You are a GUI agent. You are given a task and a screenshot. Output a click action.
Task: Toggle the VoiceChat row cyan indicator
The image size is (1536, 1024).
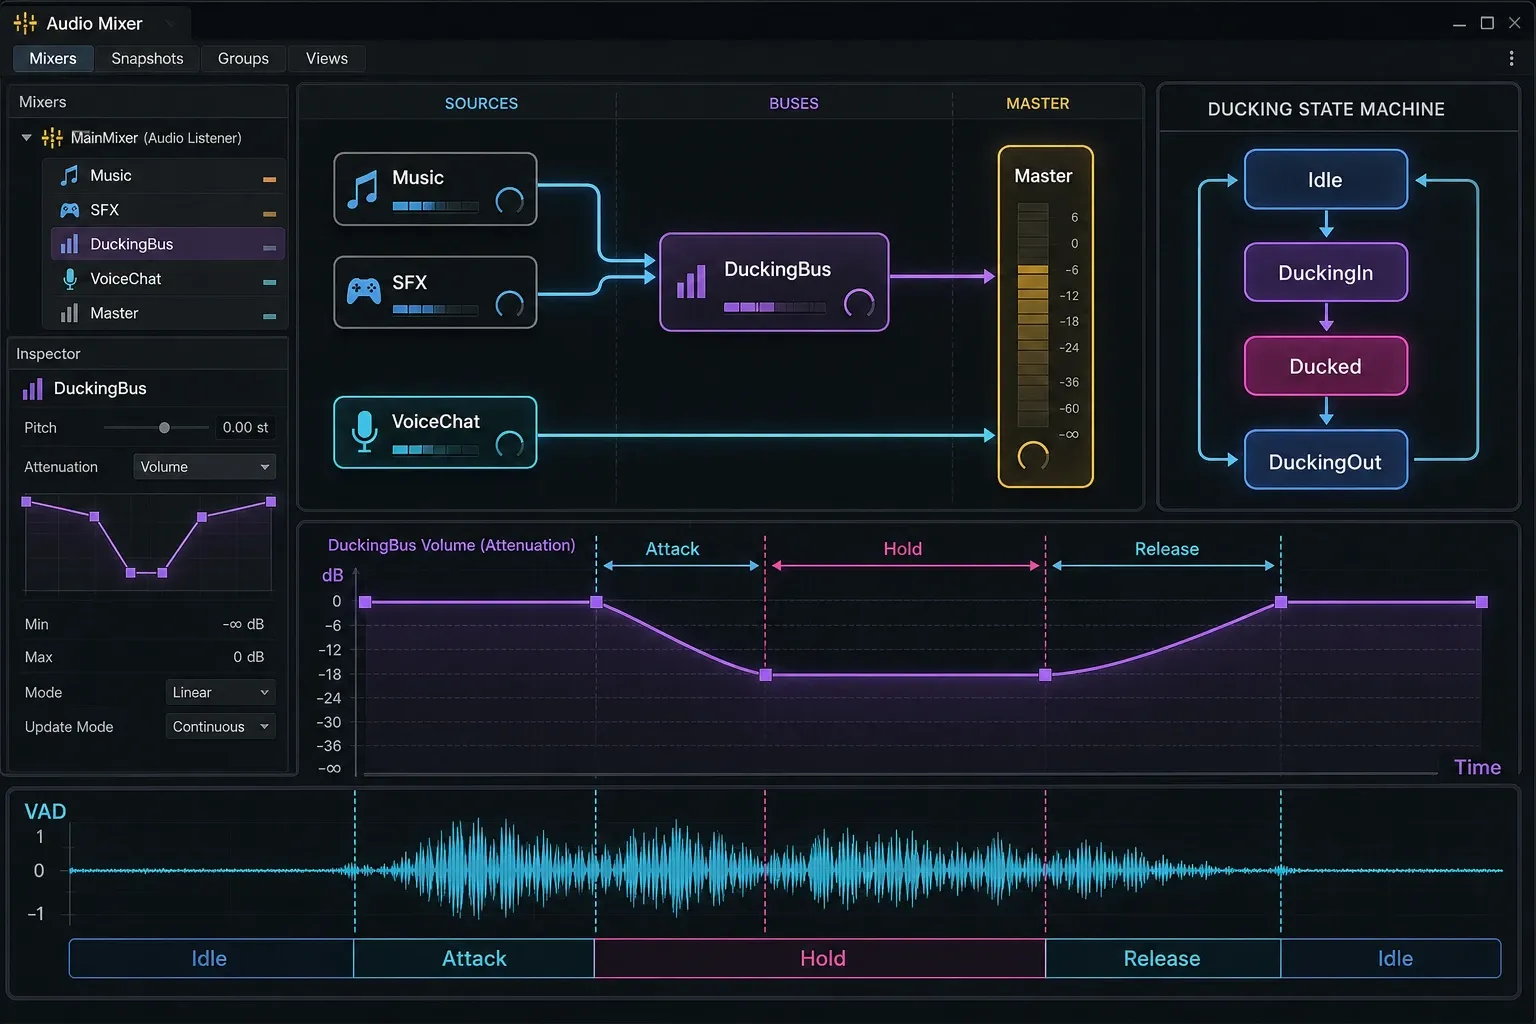(x=269, y=282)
